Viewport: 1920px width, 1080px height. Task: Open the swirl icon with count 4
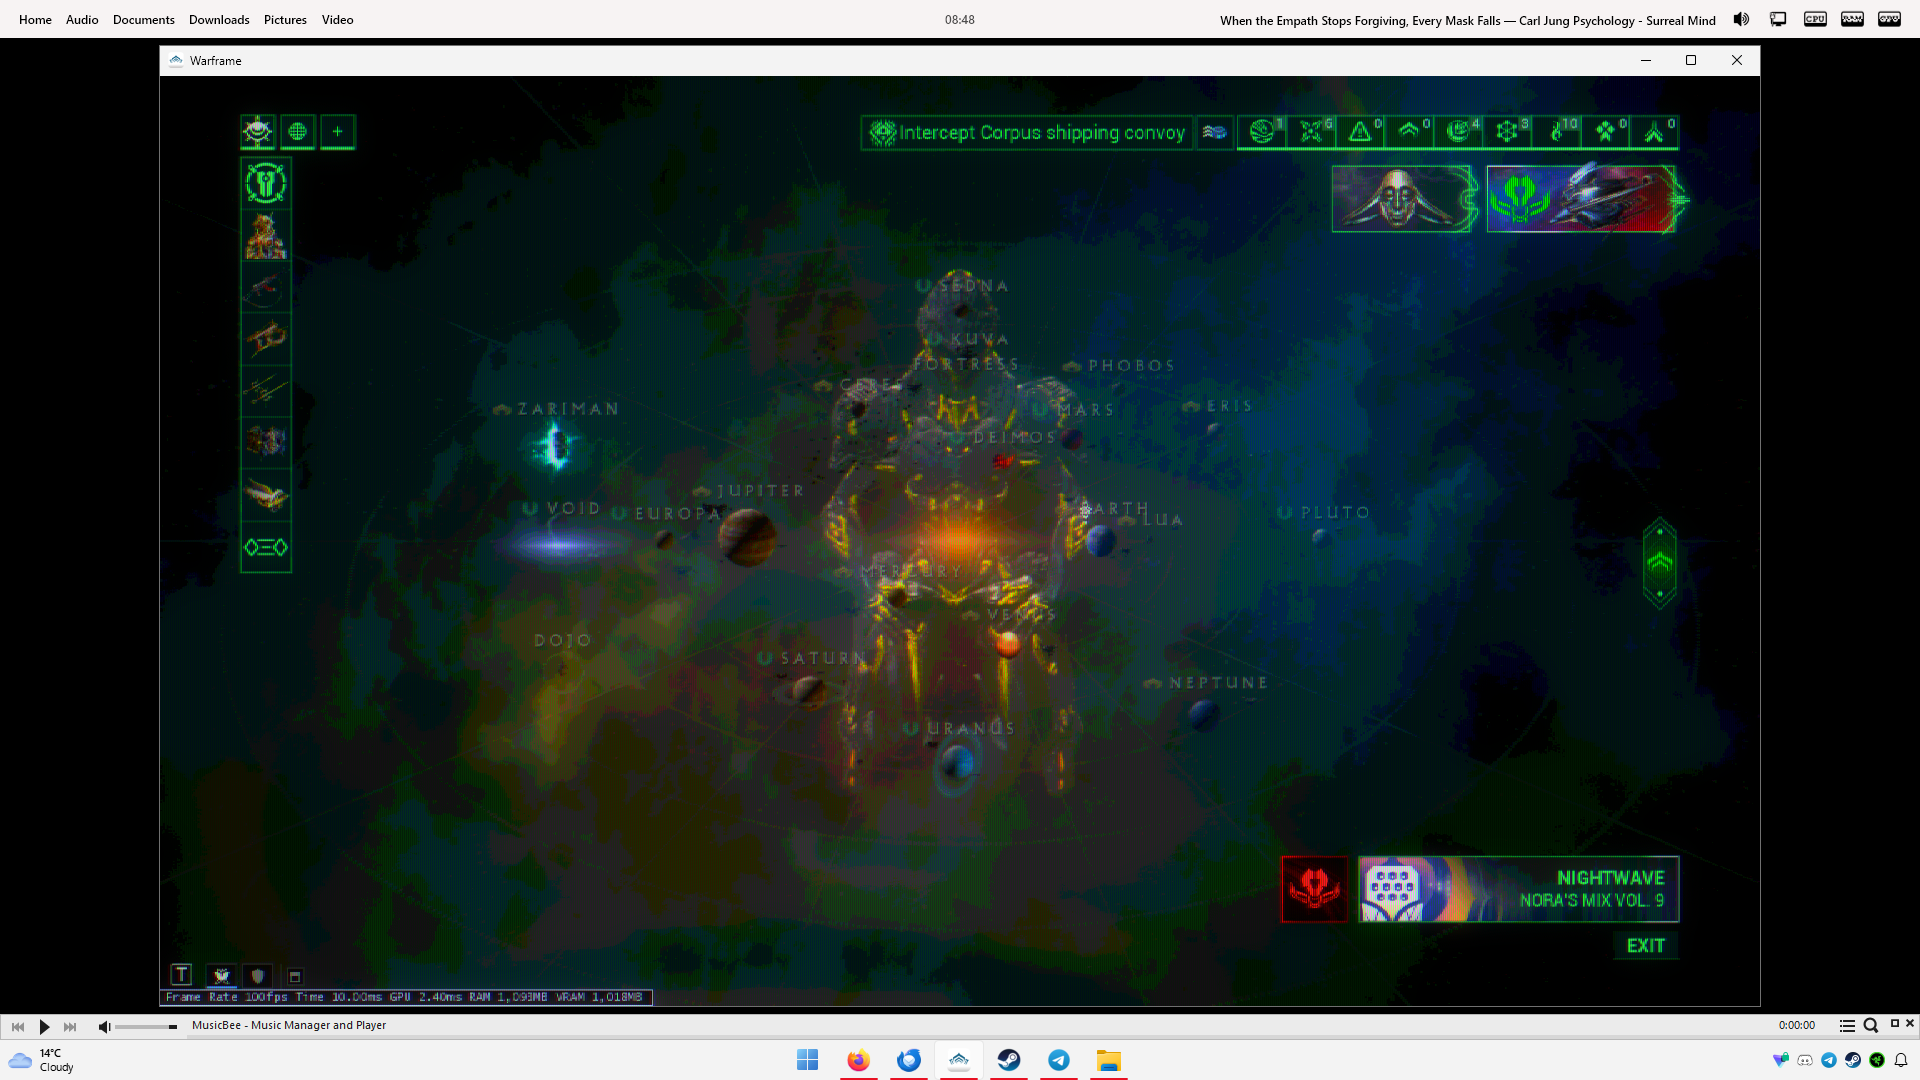1459,132
